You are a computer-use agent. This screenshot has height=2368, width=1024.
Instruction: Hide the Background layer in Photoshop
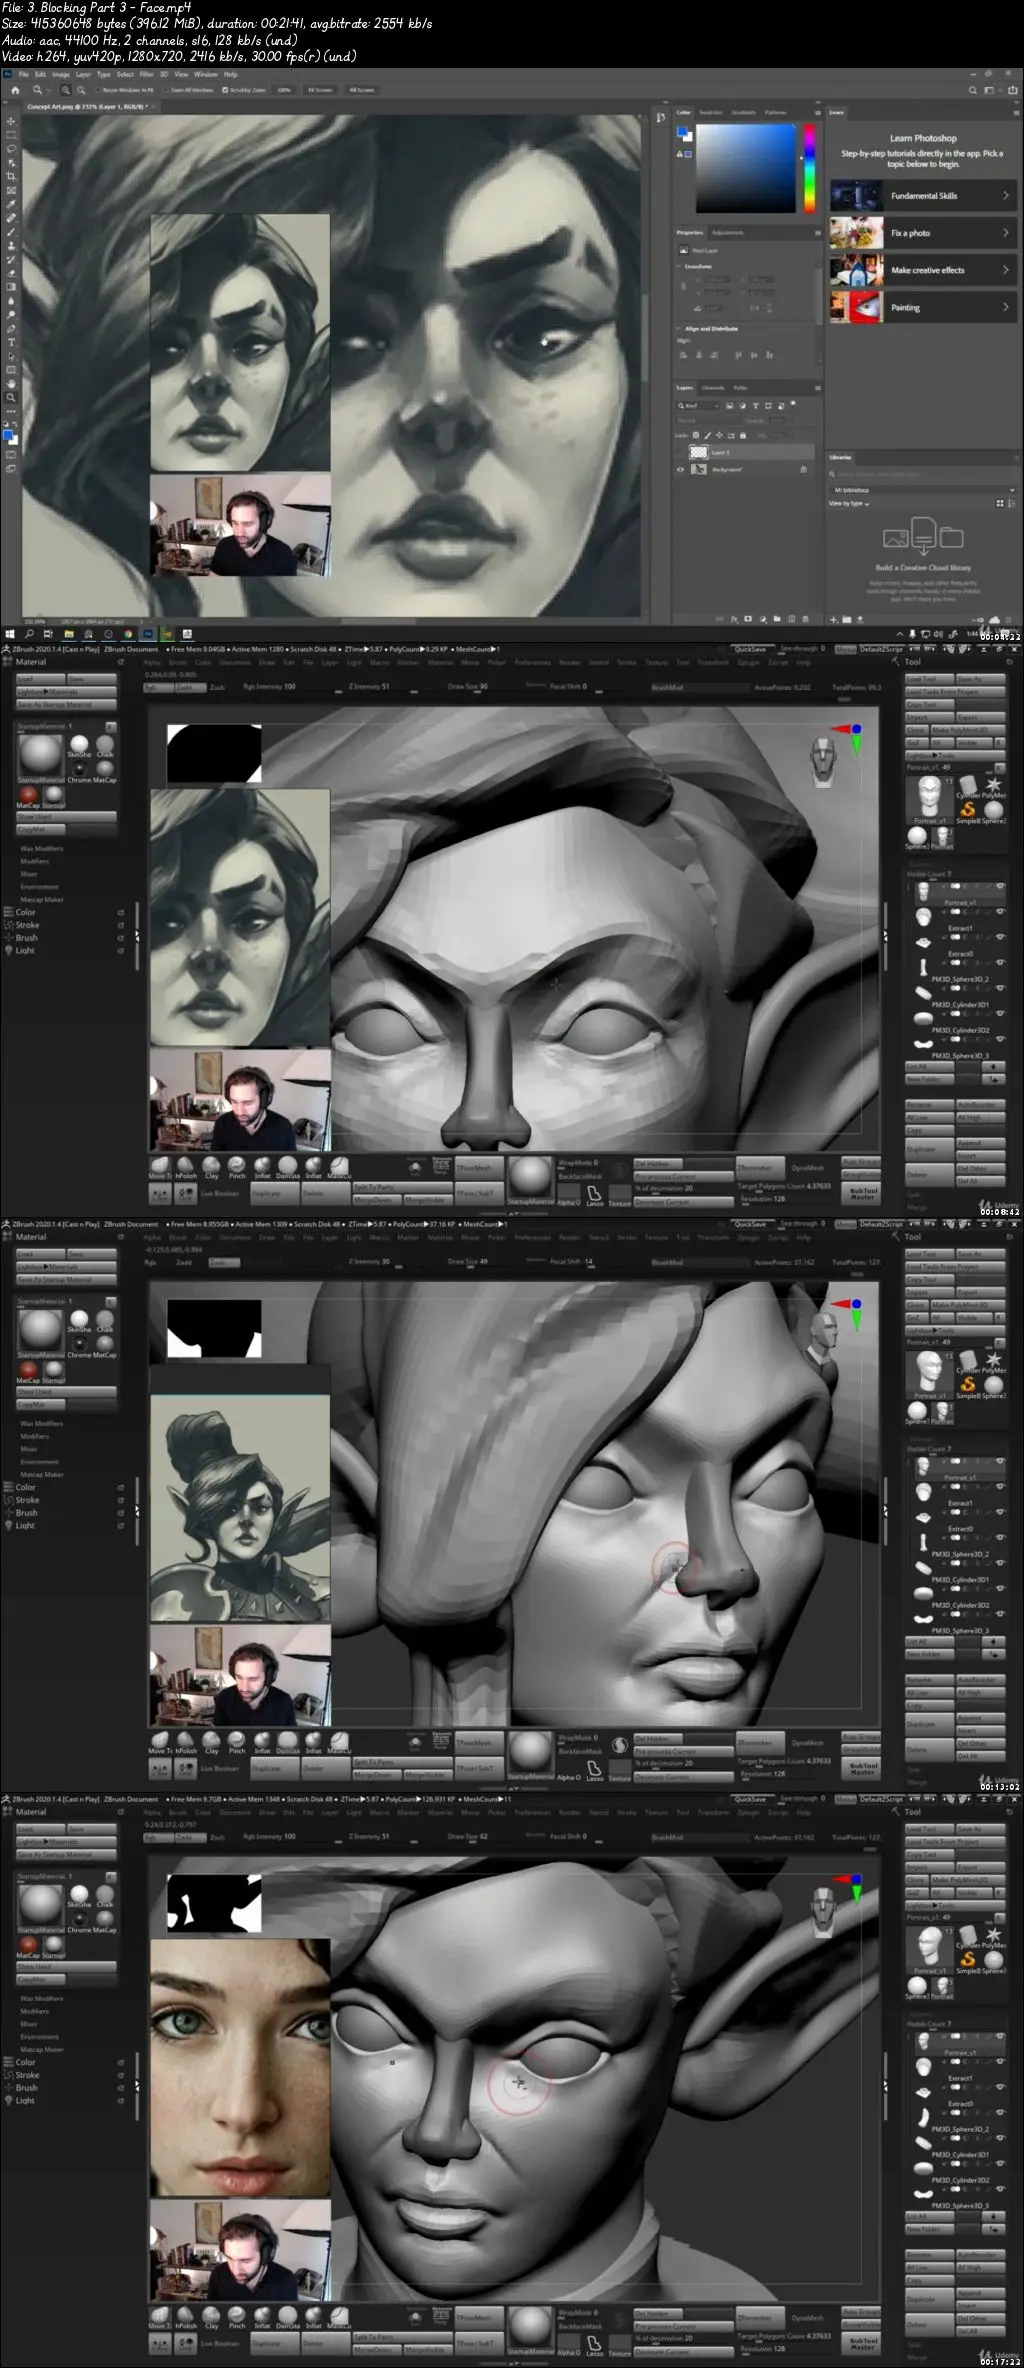(681, 469)
